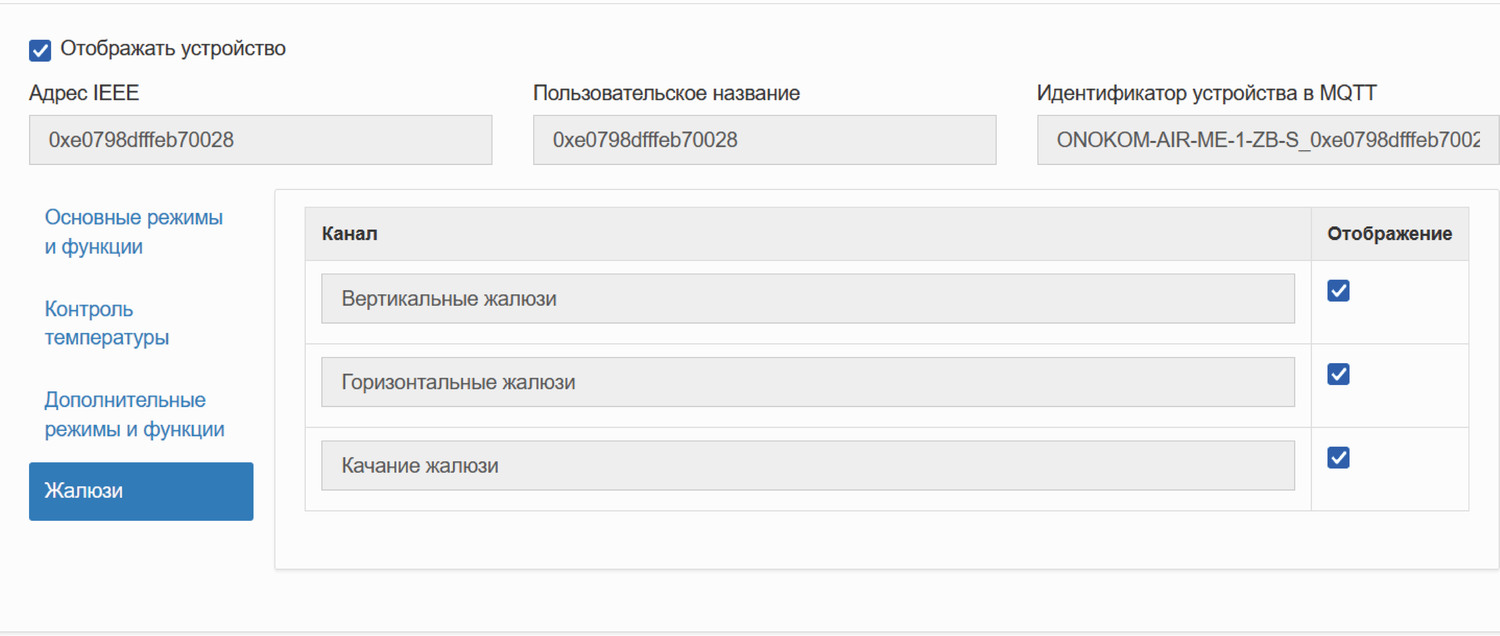The image size is (1500, 636).
Task: Uncheck display for Вертикальные жалюзи channel
Action: pyautogui.click(x=1338, y=291)
